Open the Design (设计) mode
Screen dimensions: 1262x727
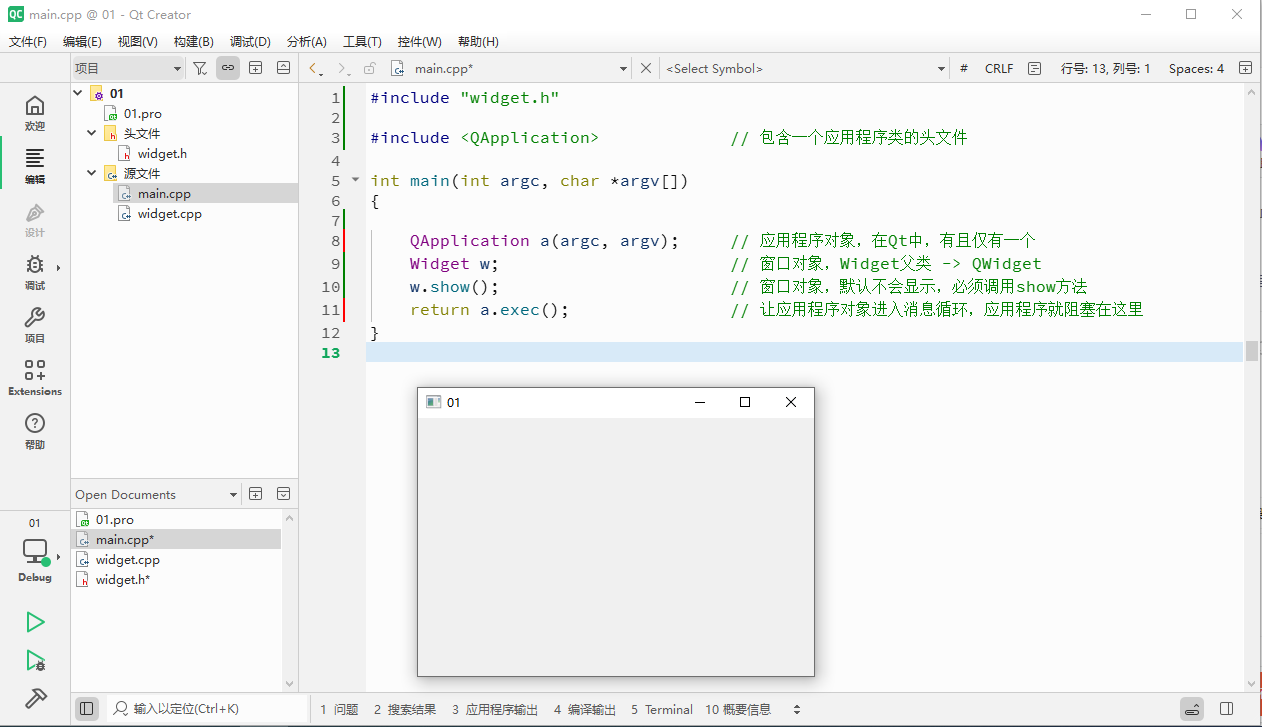[35, 220]
